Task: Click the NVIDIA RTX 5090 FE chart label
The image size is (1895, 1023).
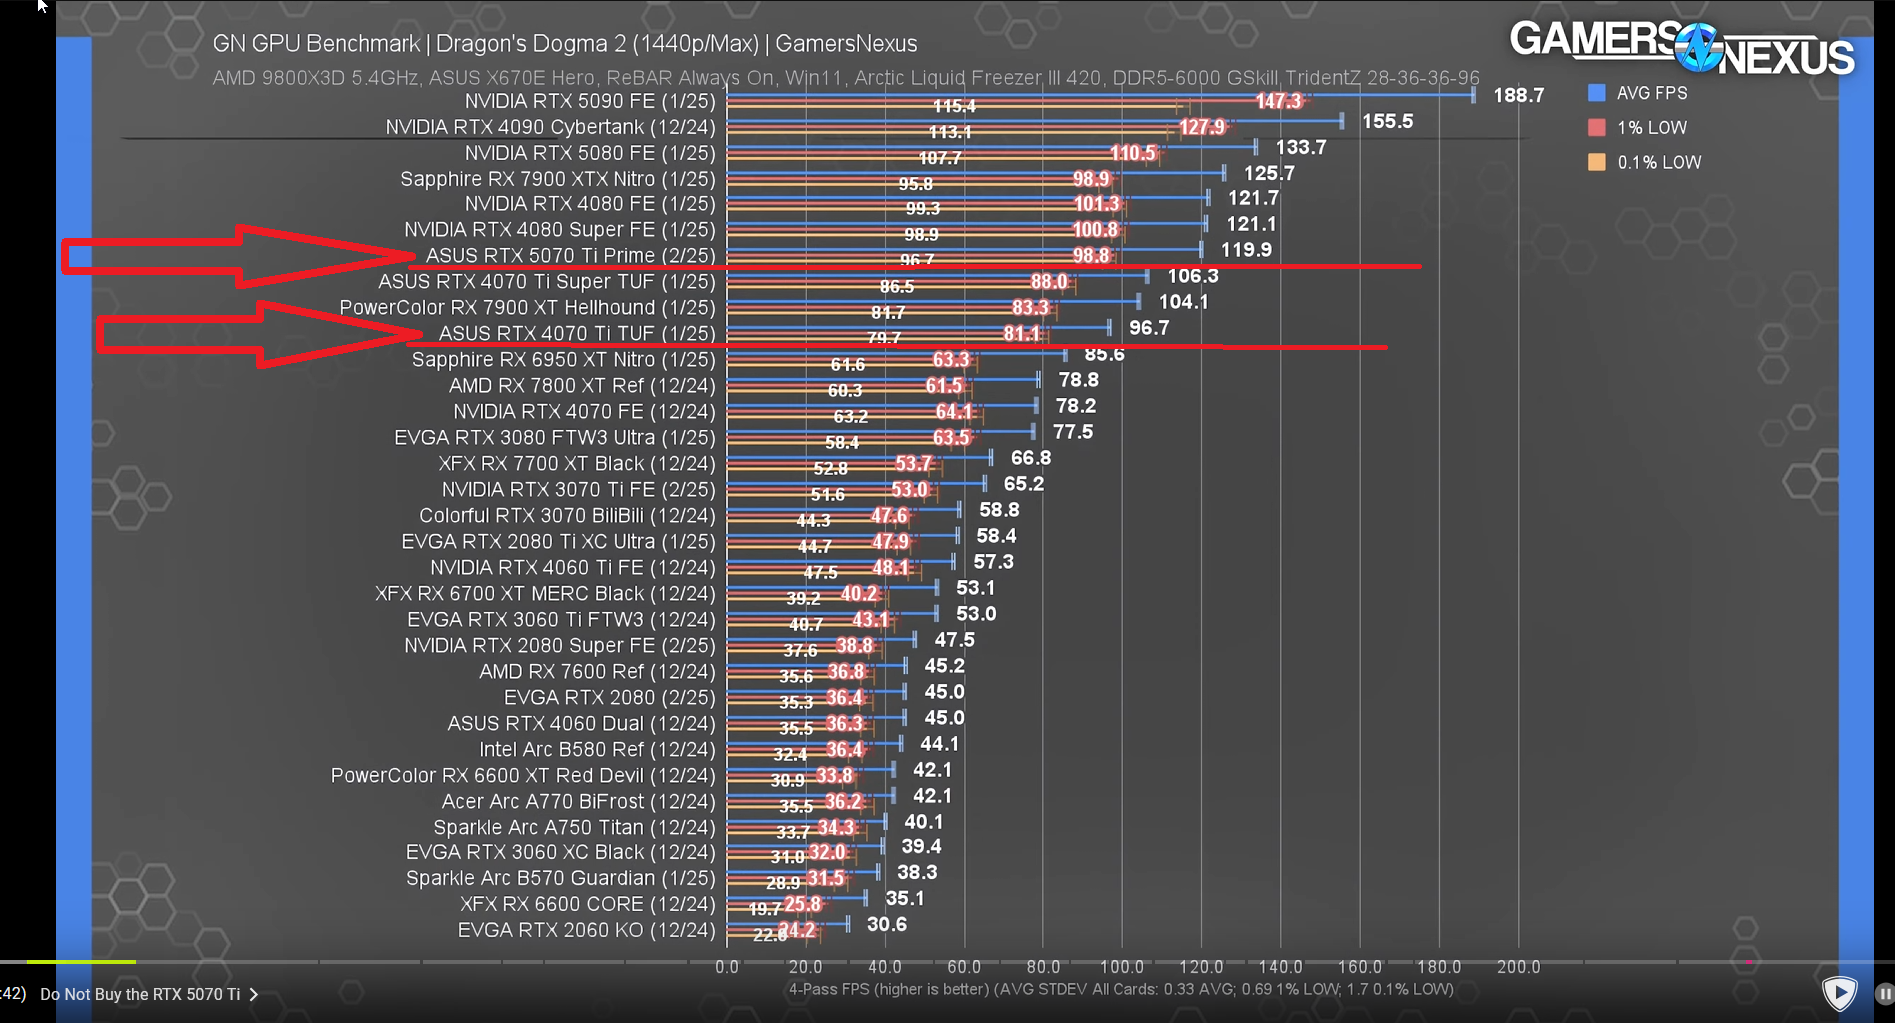Action: click(590, 101)
